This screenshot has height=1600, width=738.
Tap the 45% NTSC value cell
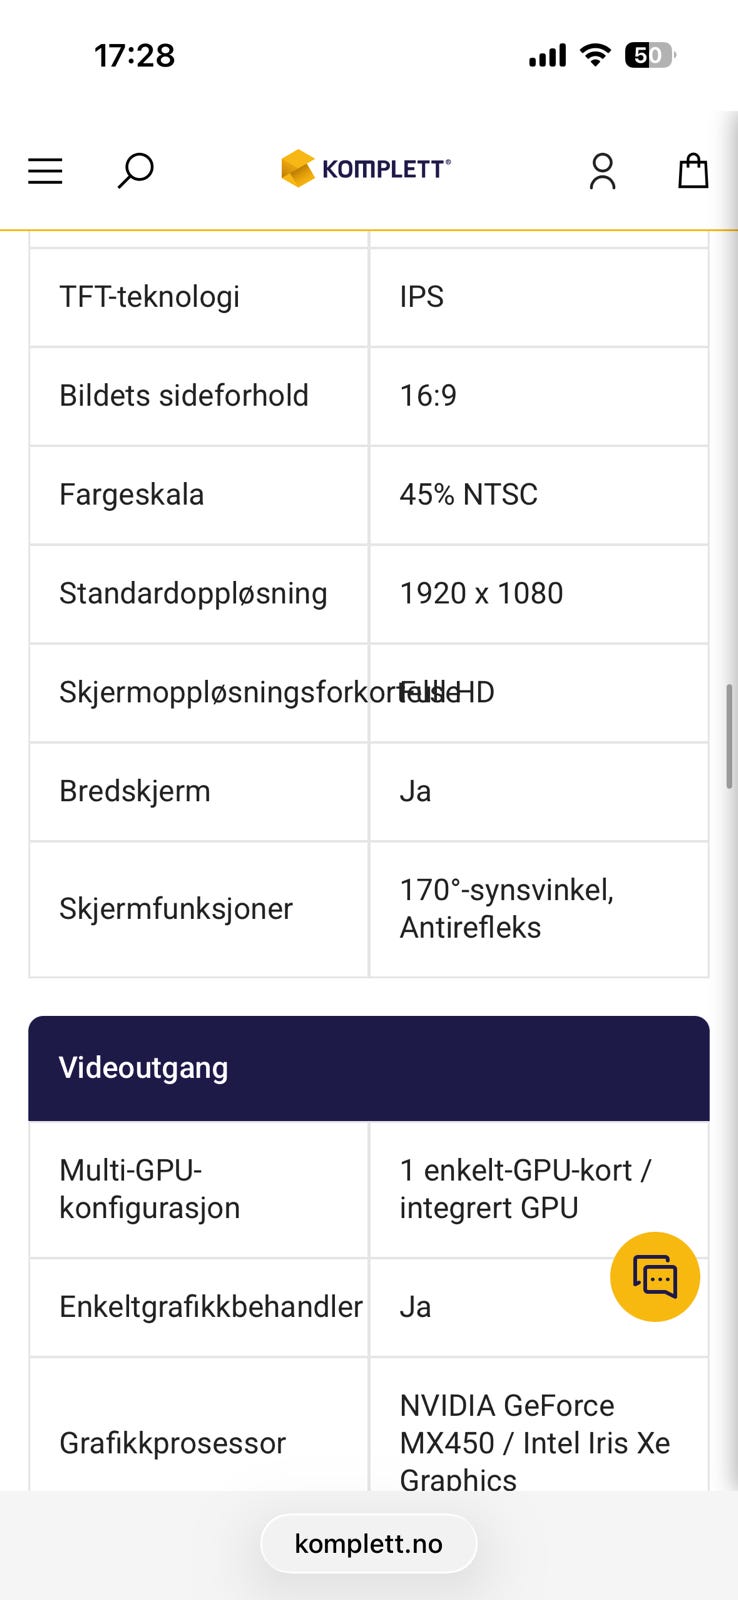[x=468, y=494]
